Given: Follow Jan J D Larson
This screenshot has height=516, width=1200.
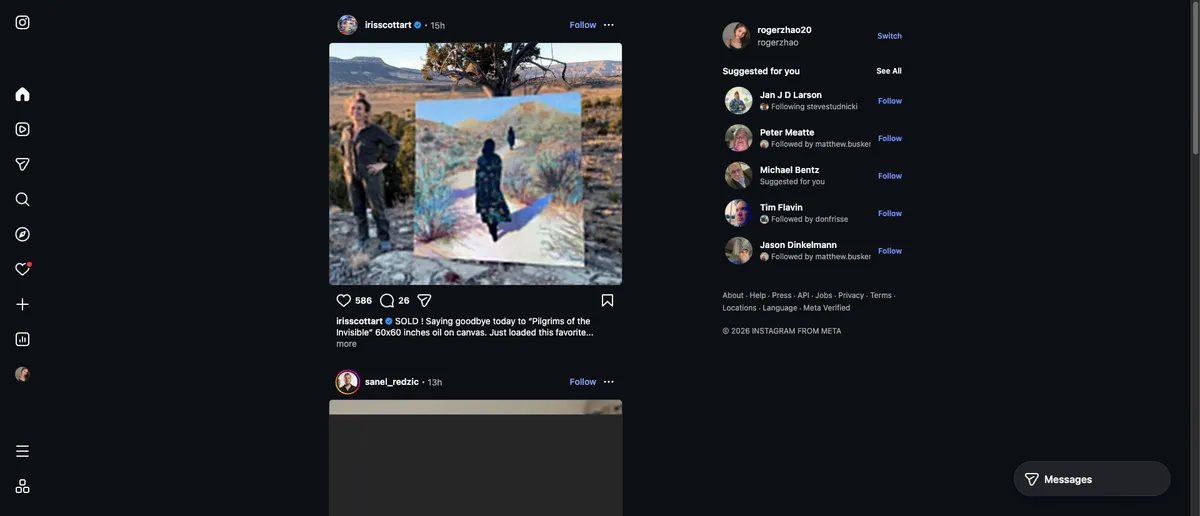Looking at the screenshot, I should 889,101.
